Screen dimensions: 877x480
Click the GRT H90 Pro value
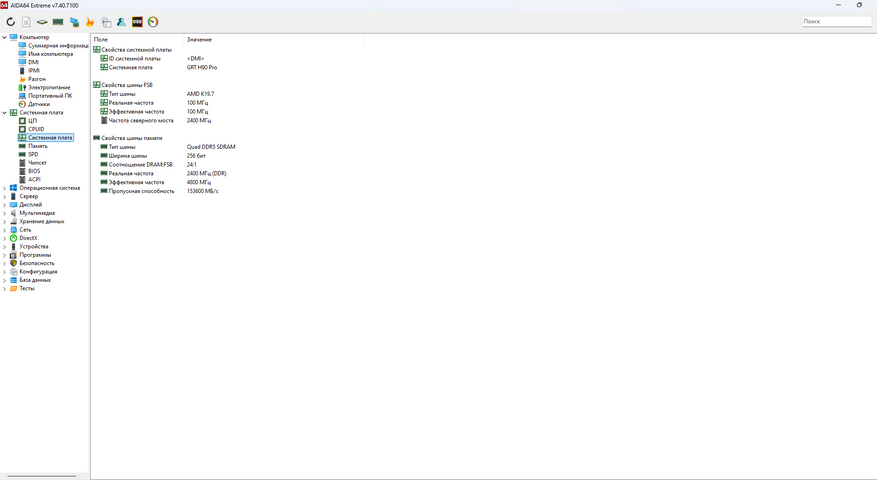click(202, 68)
